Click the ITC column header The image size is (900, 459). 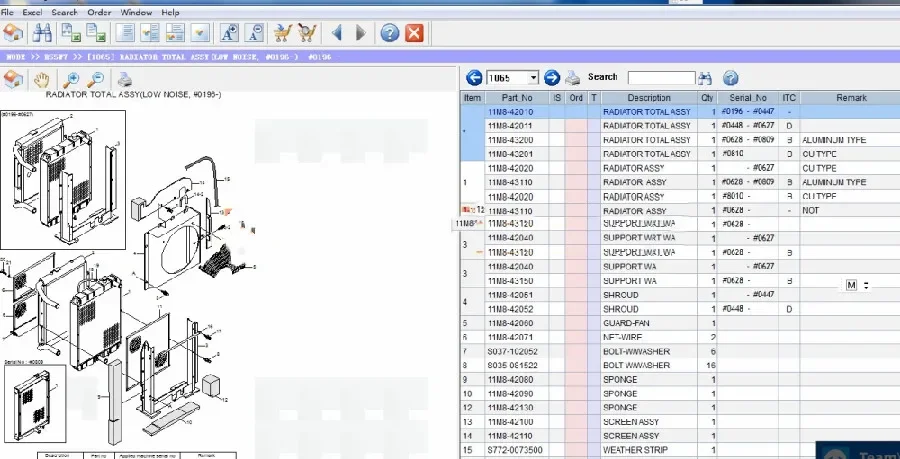789,98
